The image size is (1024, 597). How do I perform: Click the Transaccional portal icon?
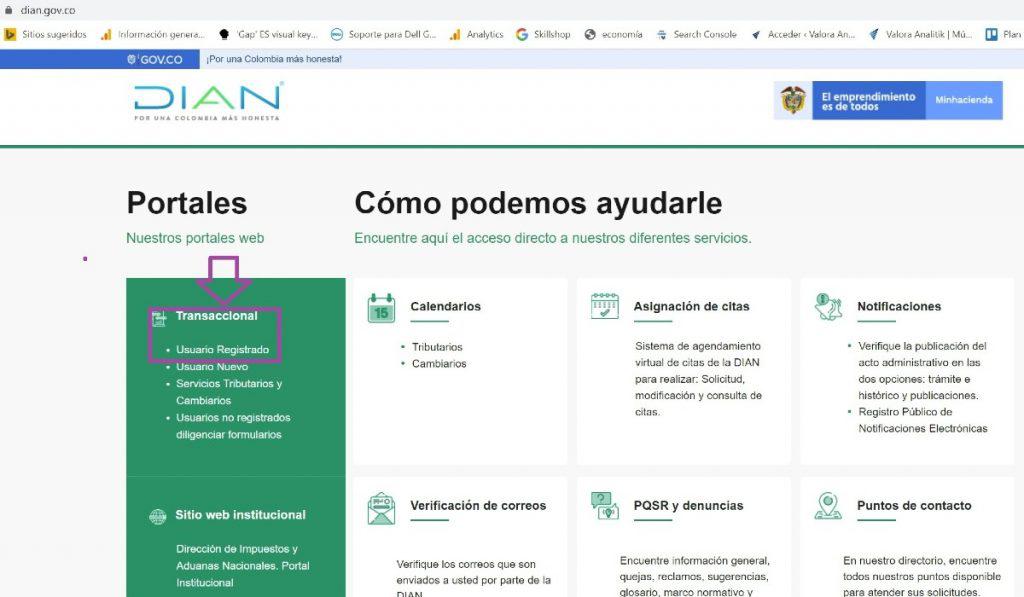tap(158, 318)
